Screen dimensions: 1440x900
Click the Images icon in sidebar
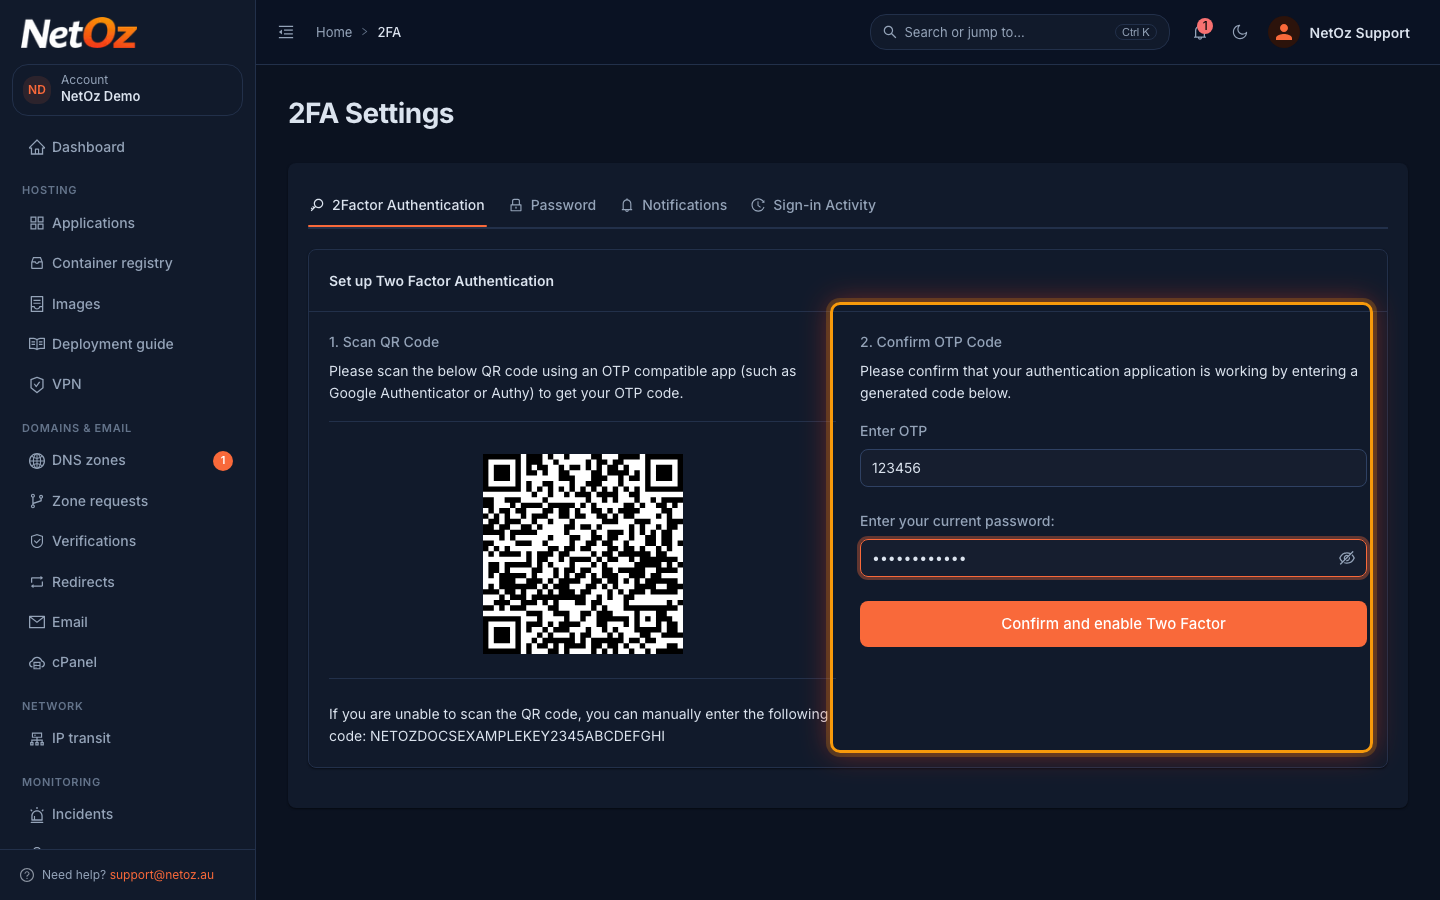tap(37, 304)
